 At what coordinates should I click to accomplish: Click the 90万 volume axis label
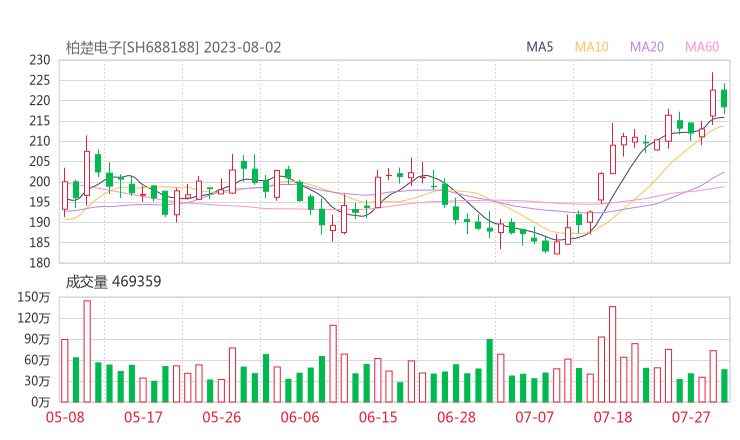point(37,339)
